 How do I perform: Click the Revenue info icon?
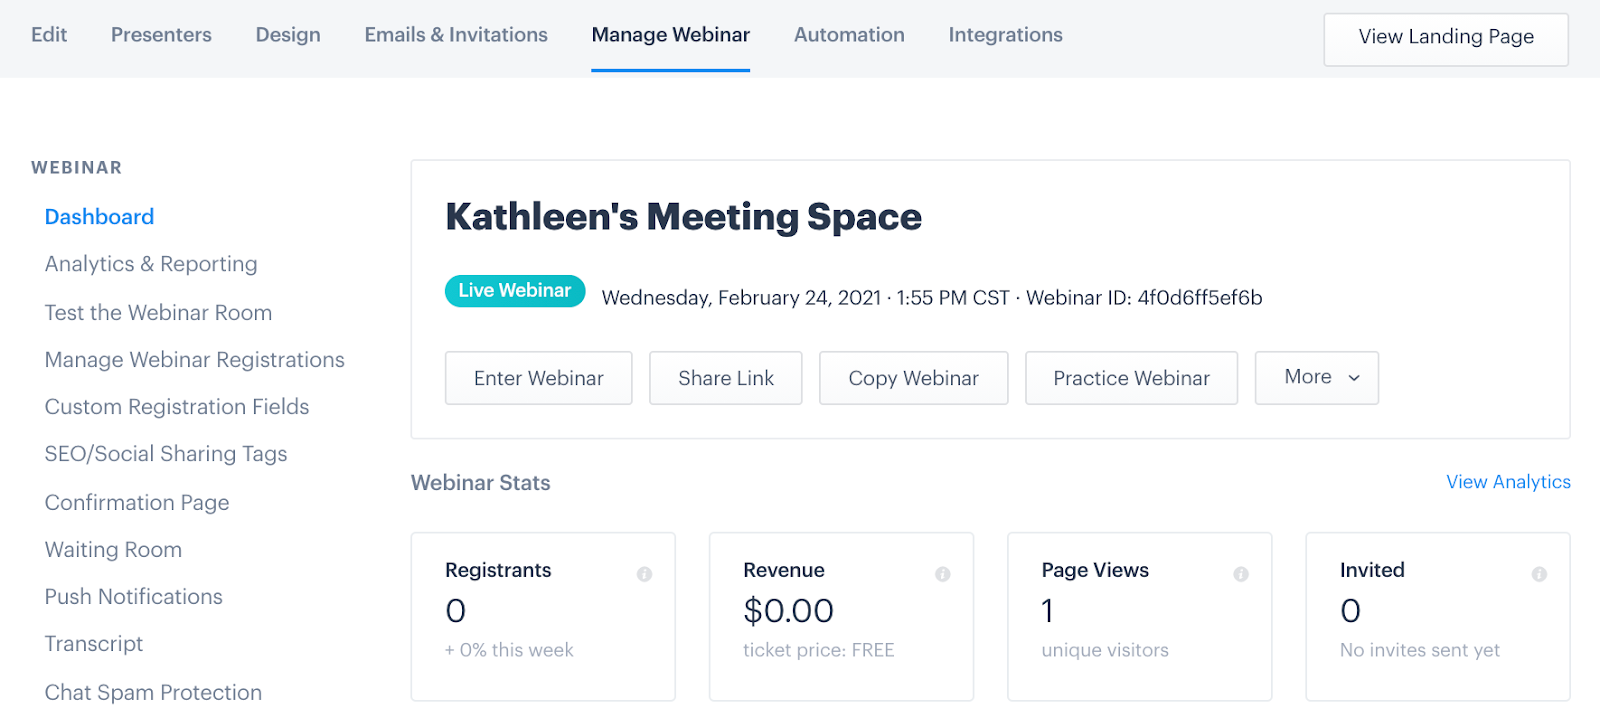pos(942,574)
